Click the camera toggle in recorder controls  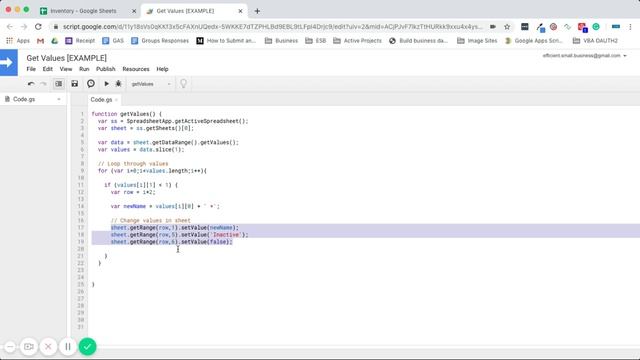pyautogui.click(x=29, y=347)
